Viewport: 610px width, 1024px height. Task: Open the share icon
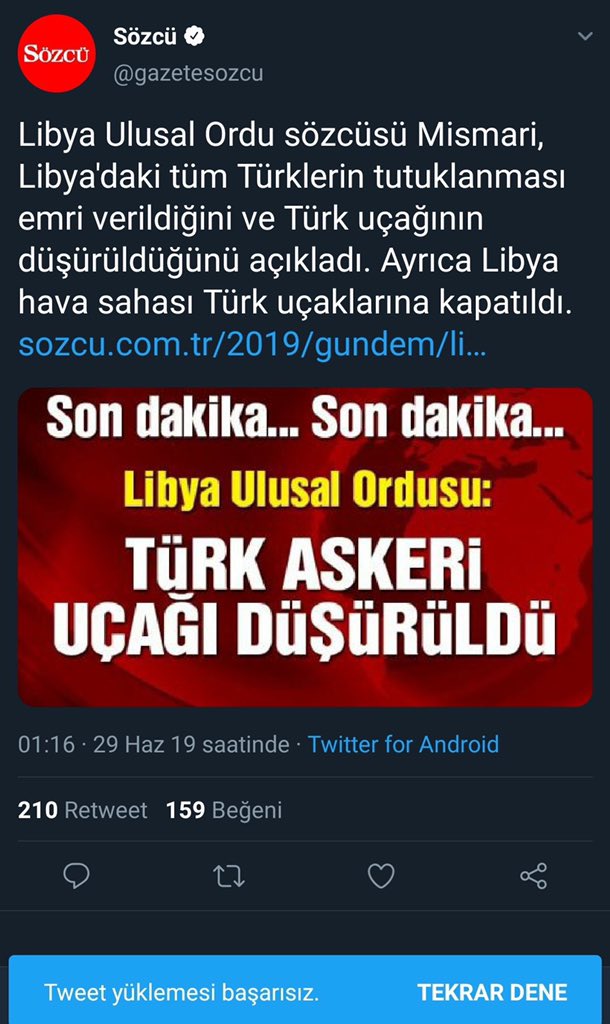click(x=534, y=876)
